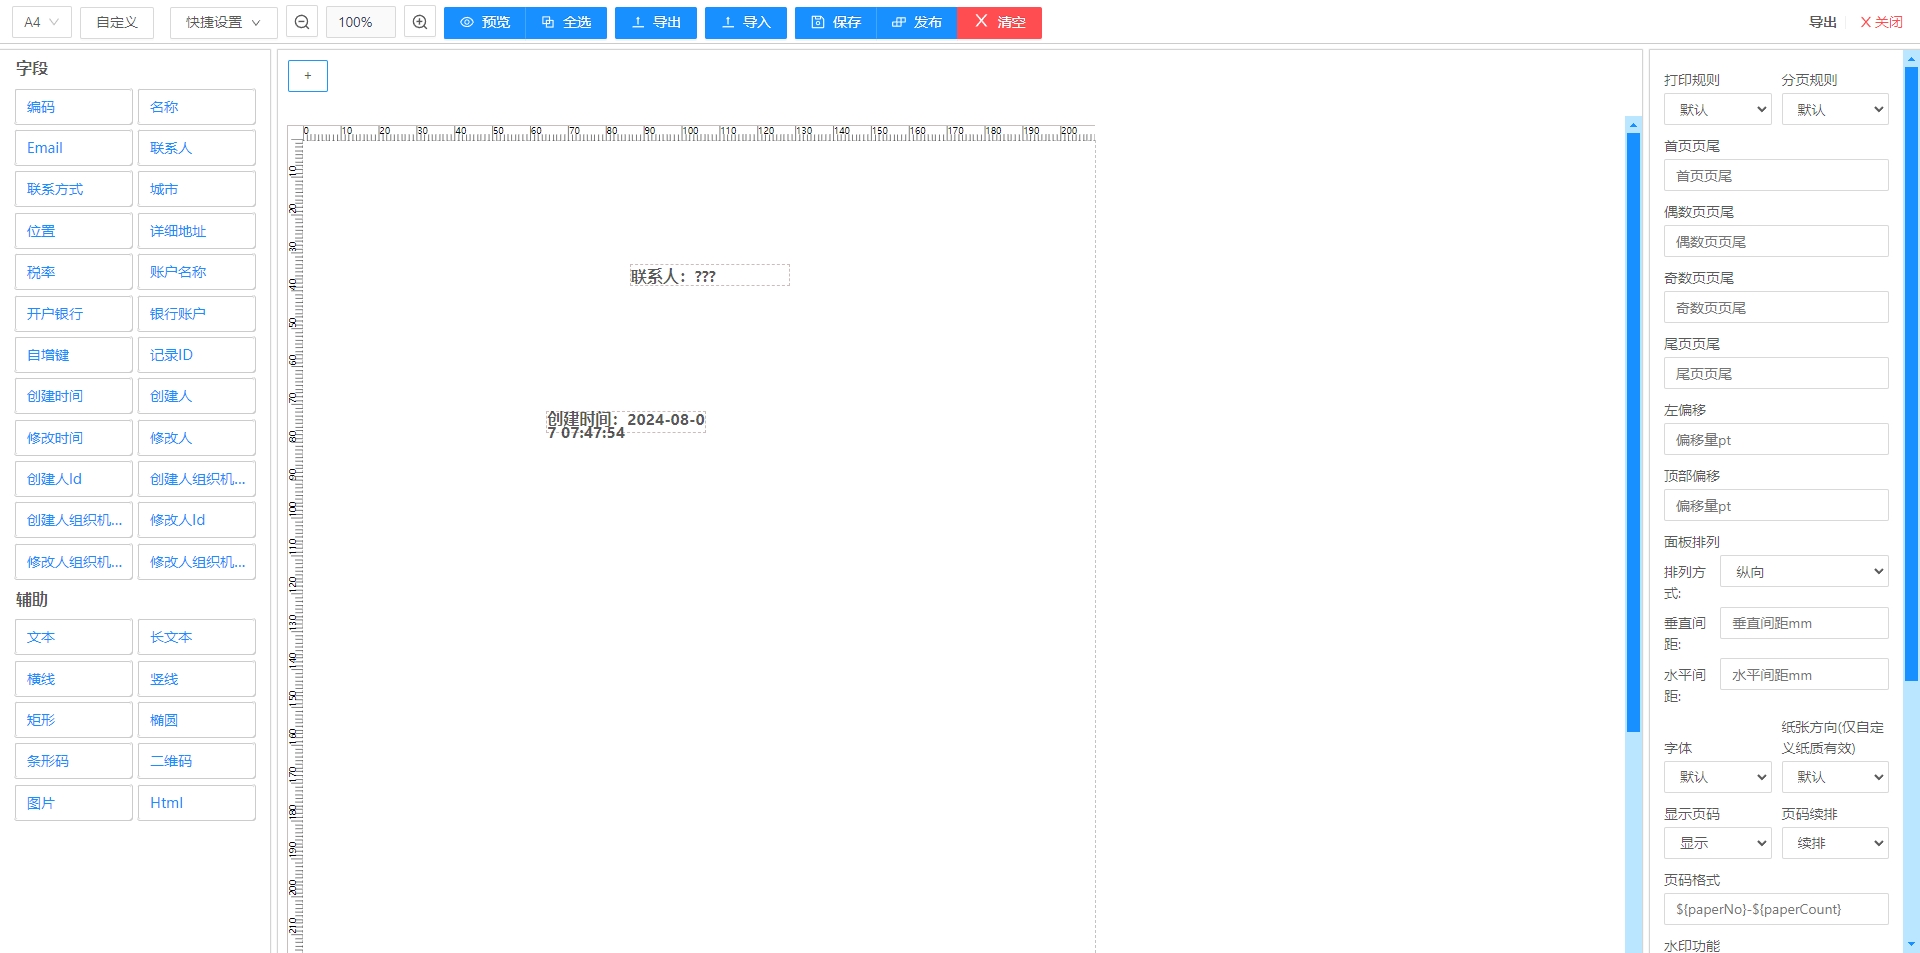Click the 导入 import button

pyautogui.click(x=746, y=22)
